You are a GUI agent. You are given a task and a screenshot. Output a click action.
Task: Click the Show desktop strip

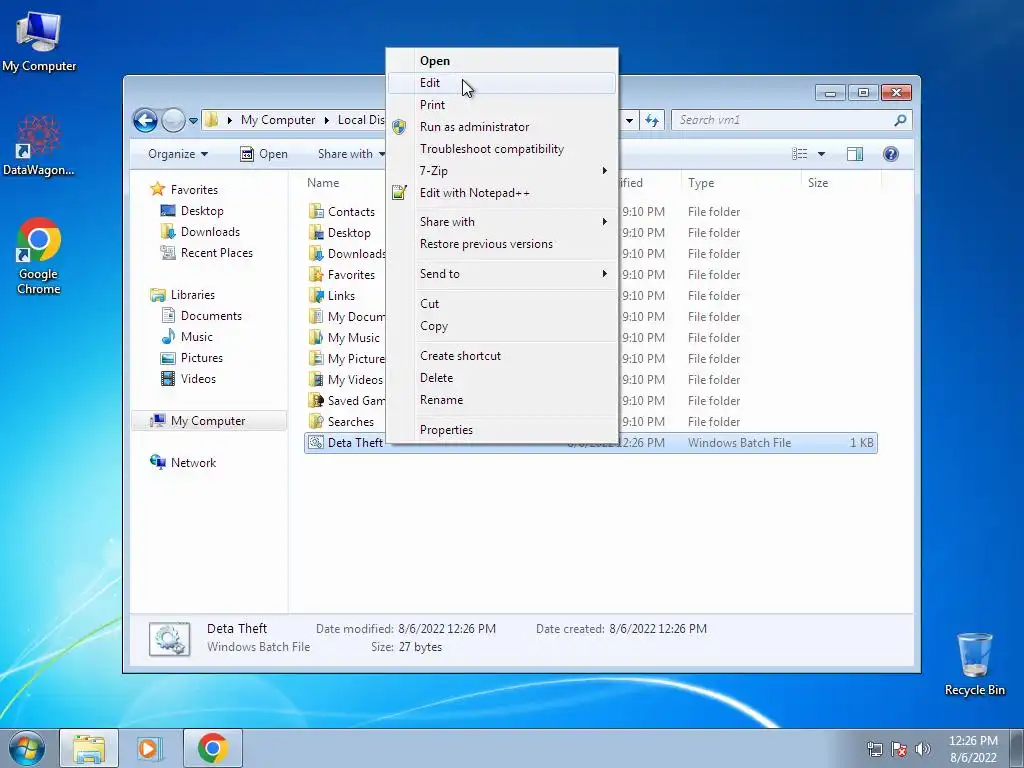coord(1017,748)
